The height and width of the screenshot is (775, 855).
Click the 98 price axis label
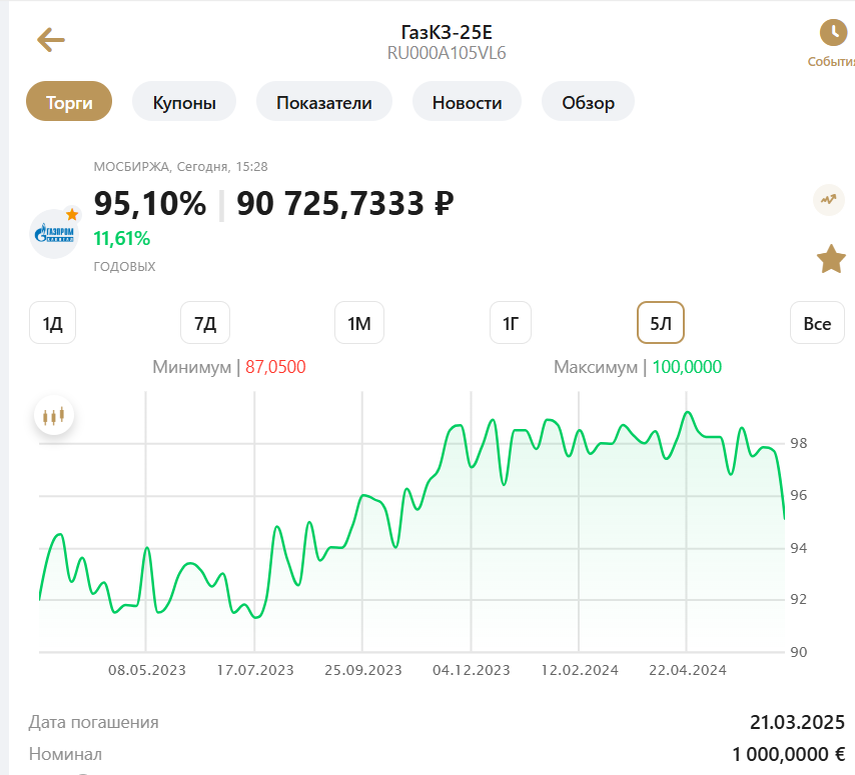click(799, 443)
